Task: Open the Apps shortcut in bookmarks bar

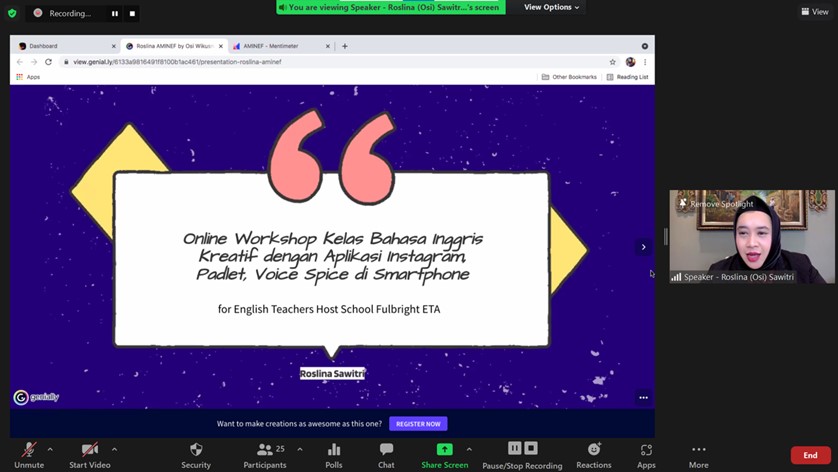Action: (x=28, y=77)
